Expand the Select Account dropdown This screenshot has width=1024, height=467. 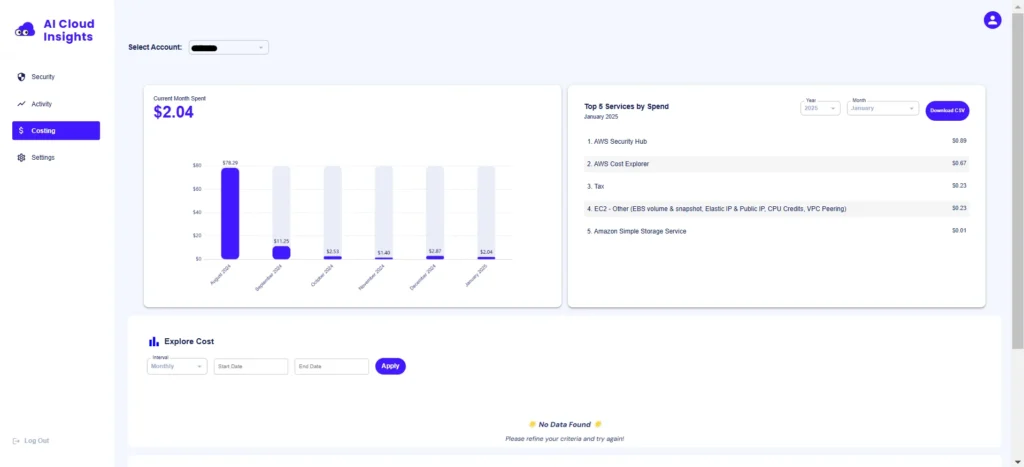pos(228,47)
